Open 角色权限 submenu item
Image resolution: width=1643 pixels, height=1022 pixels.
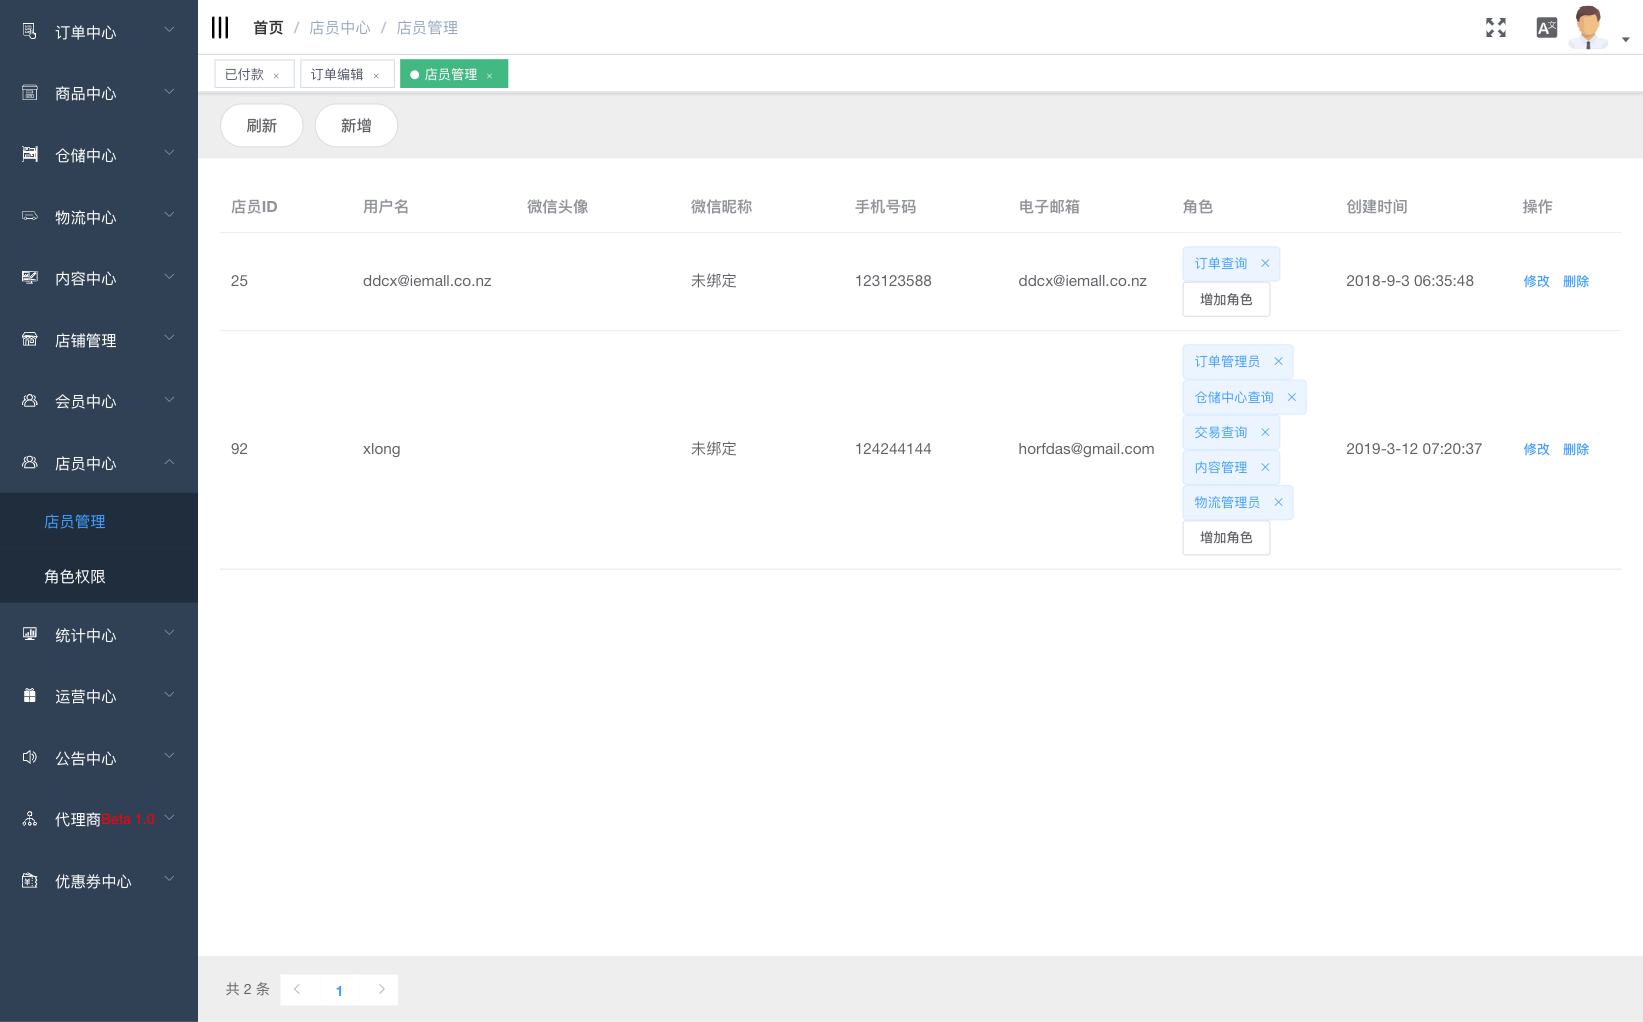pyautogui.click(x=75, y=576)
